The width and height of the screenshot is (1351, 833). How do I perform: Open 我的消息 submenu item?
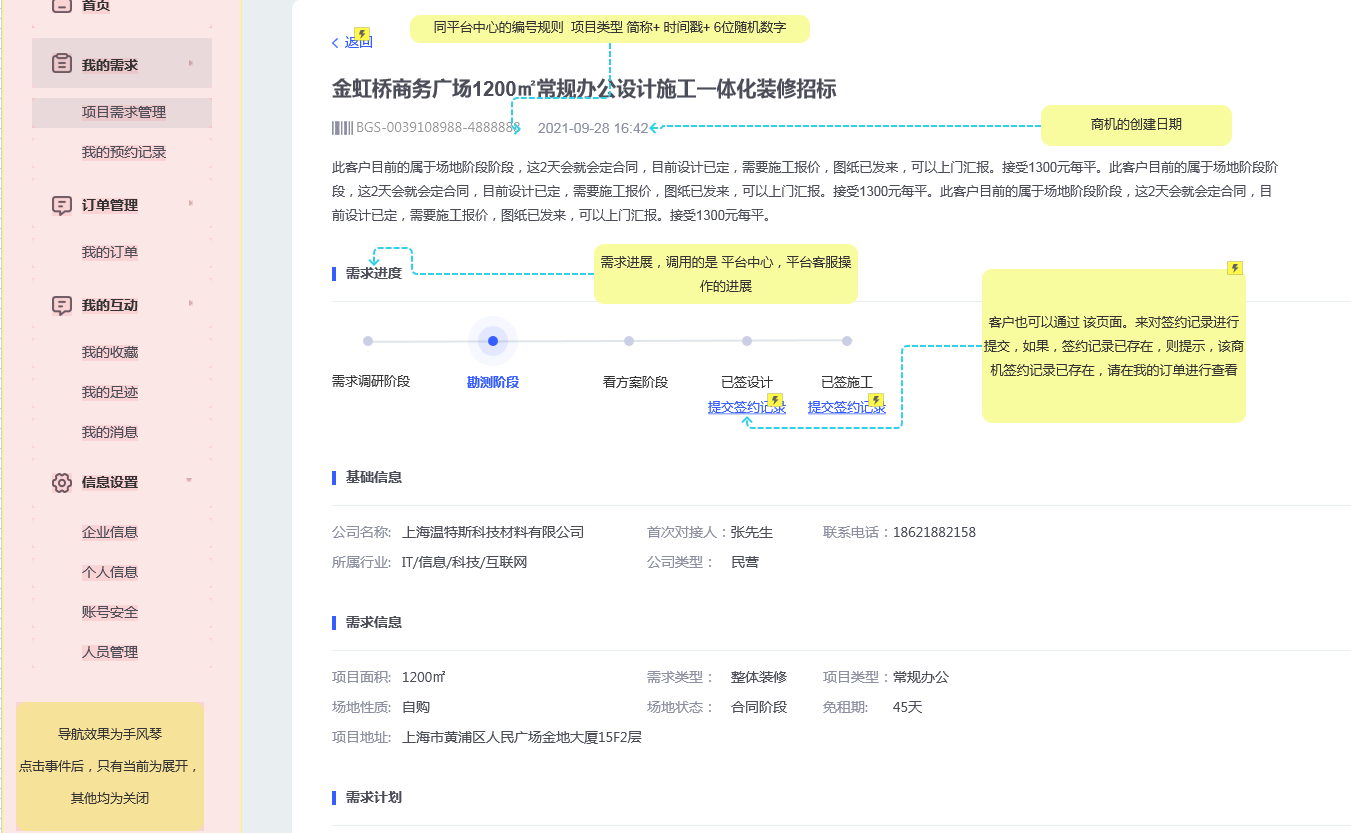(110, 432)
